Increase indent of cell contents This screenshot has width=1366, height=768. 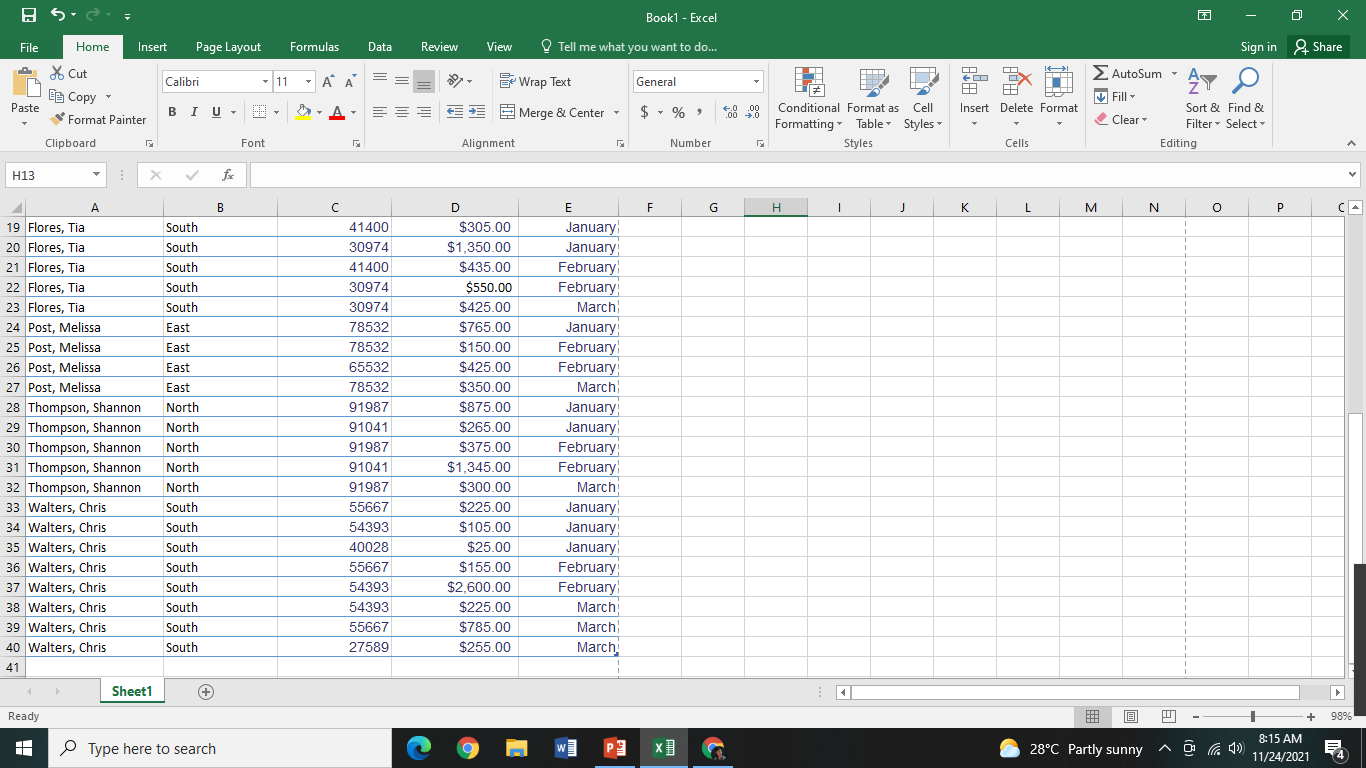(x=476, y=113)
